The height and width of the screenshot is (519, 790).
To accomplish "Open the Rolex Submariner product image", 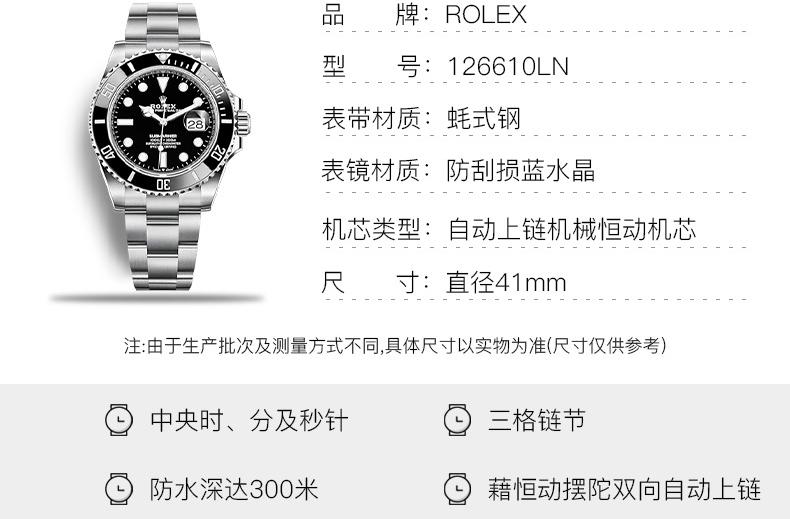I will point(164,151).
